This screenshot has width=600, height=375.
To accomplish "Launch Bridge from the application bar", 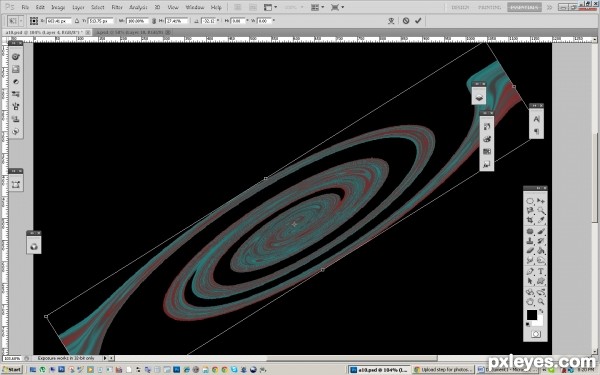I will click(238, 7).
